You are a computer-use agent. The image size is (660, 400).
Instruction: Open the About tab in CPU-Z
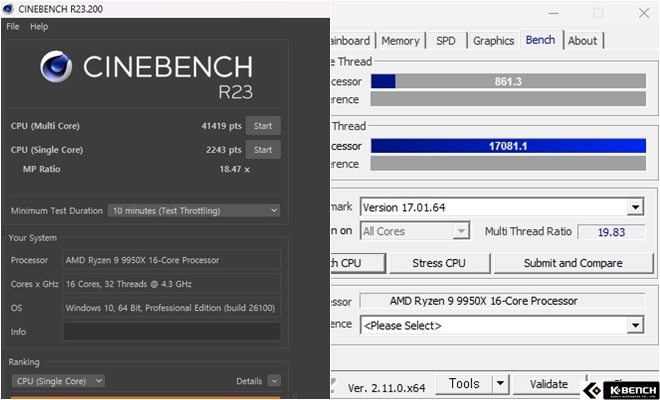583,41
